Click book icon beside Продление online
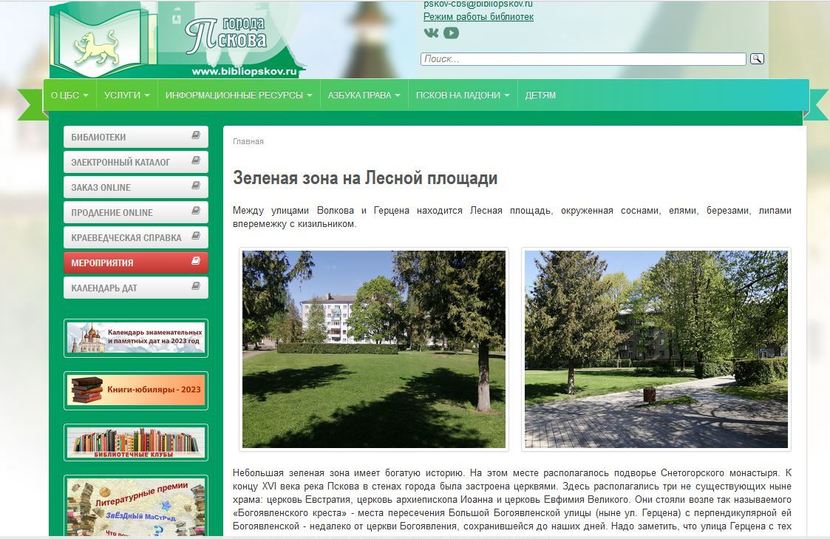 [x=196, y=211]
